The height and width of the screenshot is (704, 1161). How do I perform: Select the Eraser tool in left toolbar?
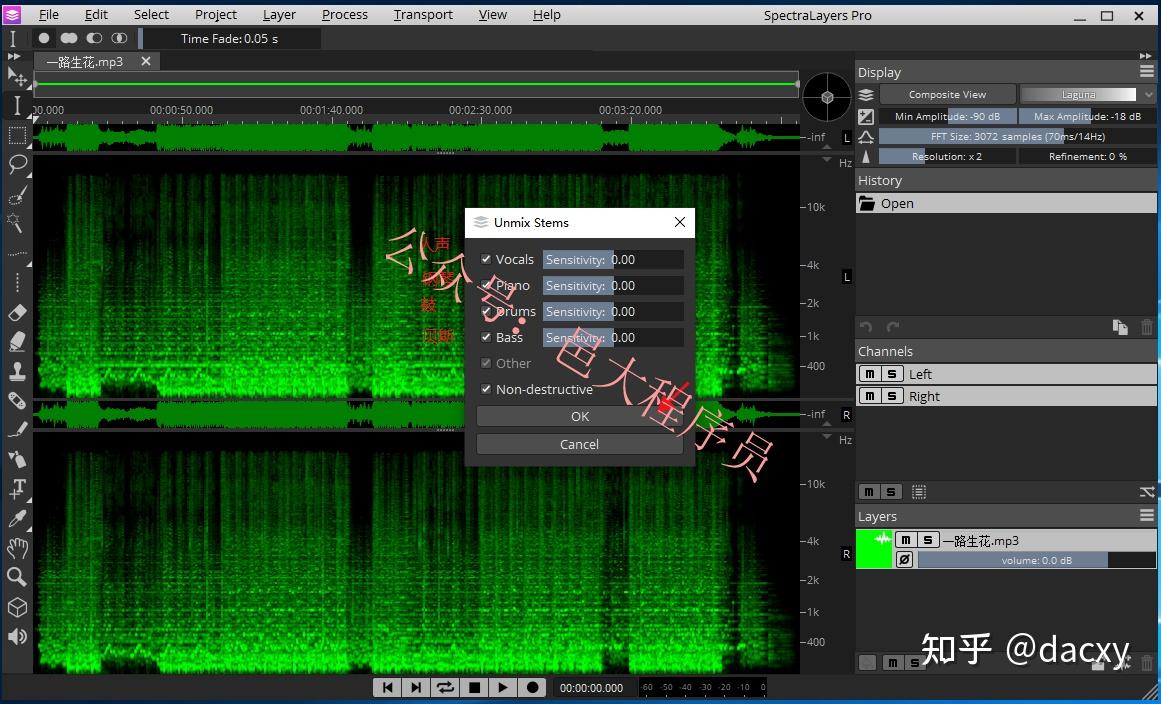(16, 313)
